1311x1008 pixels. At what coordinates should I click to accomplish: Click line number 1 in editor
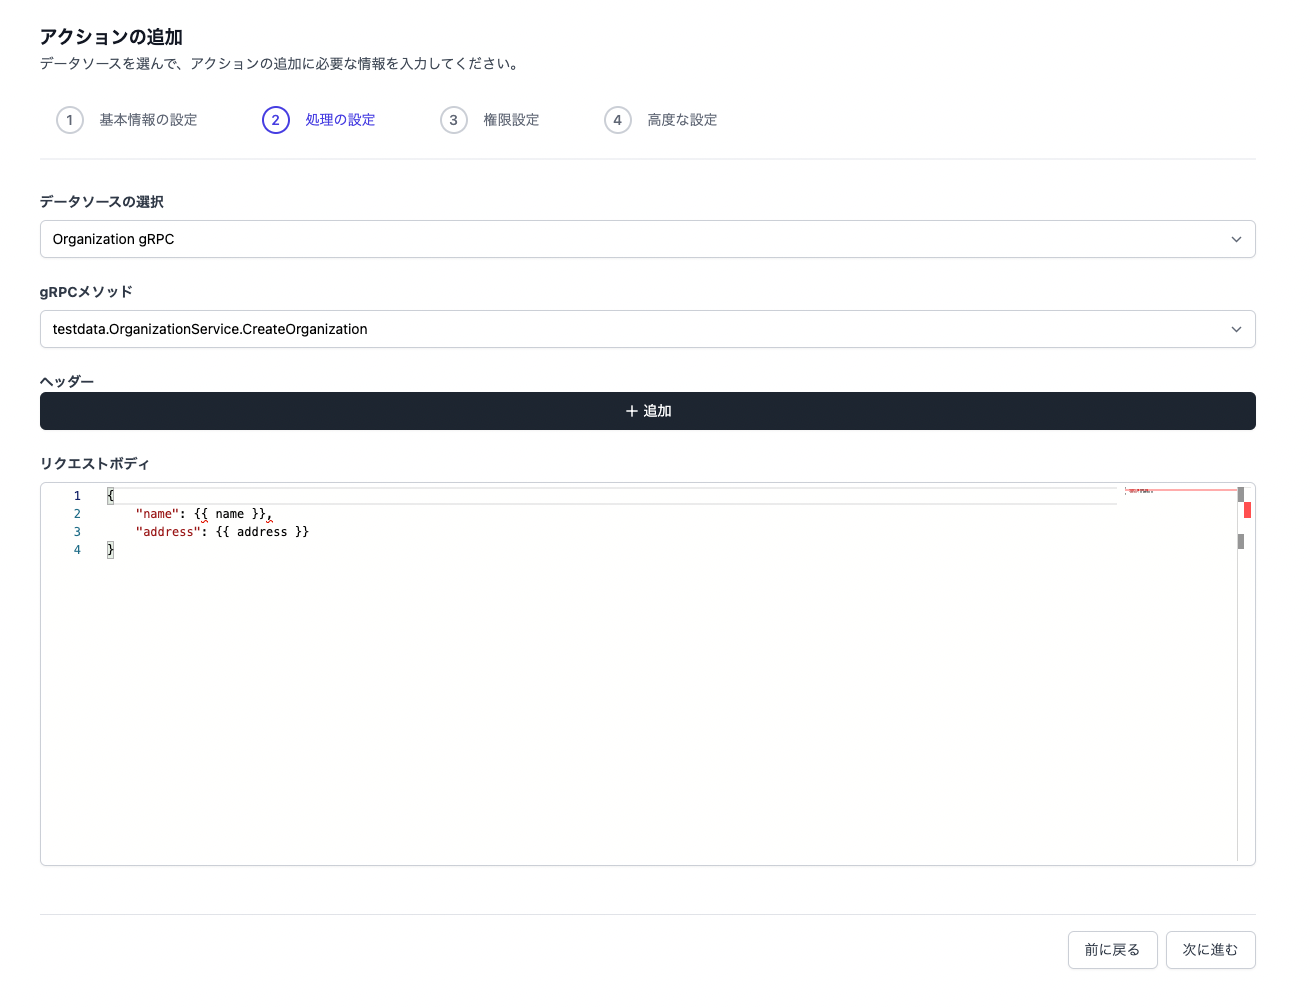[x=77, y=496]
